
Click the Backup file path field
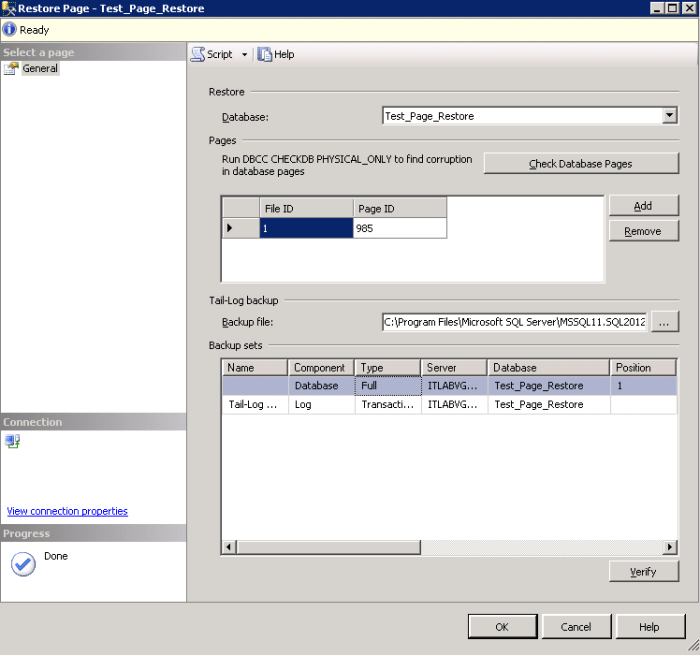[514, 322]
